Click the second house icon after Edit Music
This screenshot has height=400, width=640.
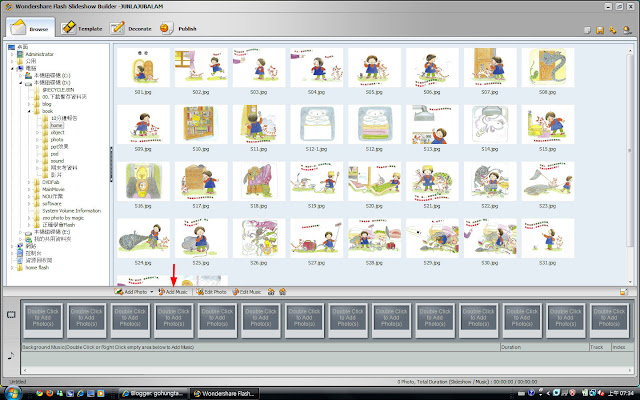pyautogui.click(x=282, y=292)
